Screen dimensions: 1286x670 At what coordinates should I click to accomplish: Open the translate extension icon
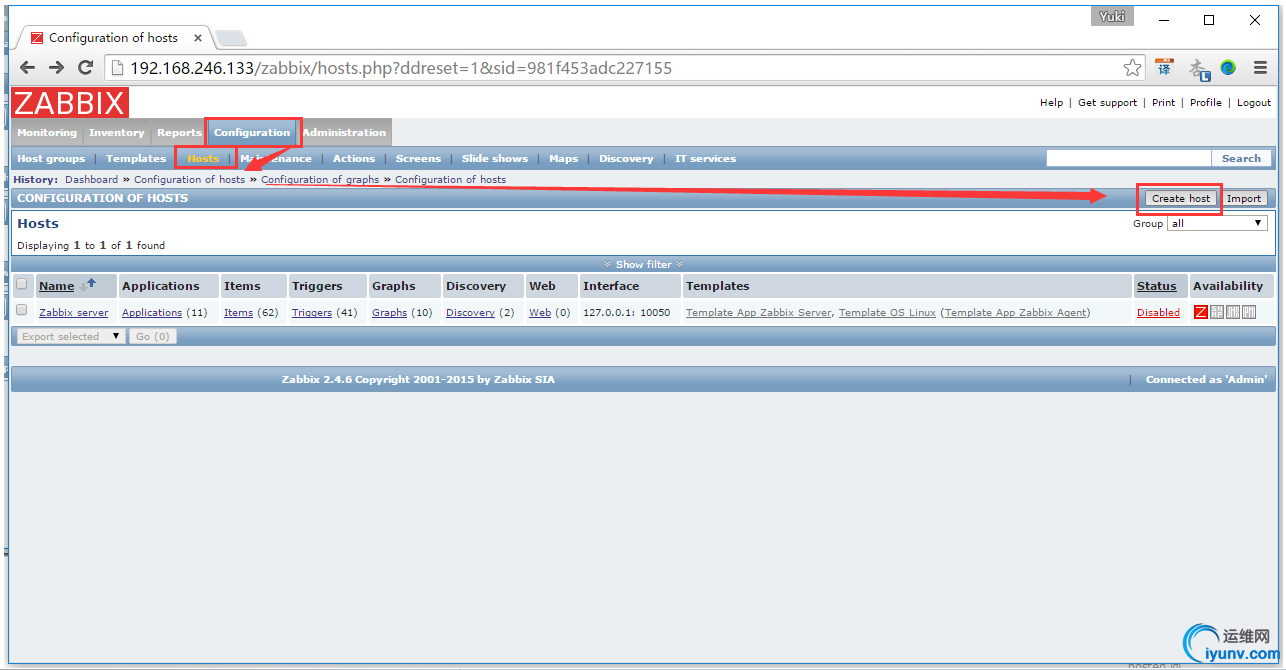pos(1165,68)
